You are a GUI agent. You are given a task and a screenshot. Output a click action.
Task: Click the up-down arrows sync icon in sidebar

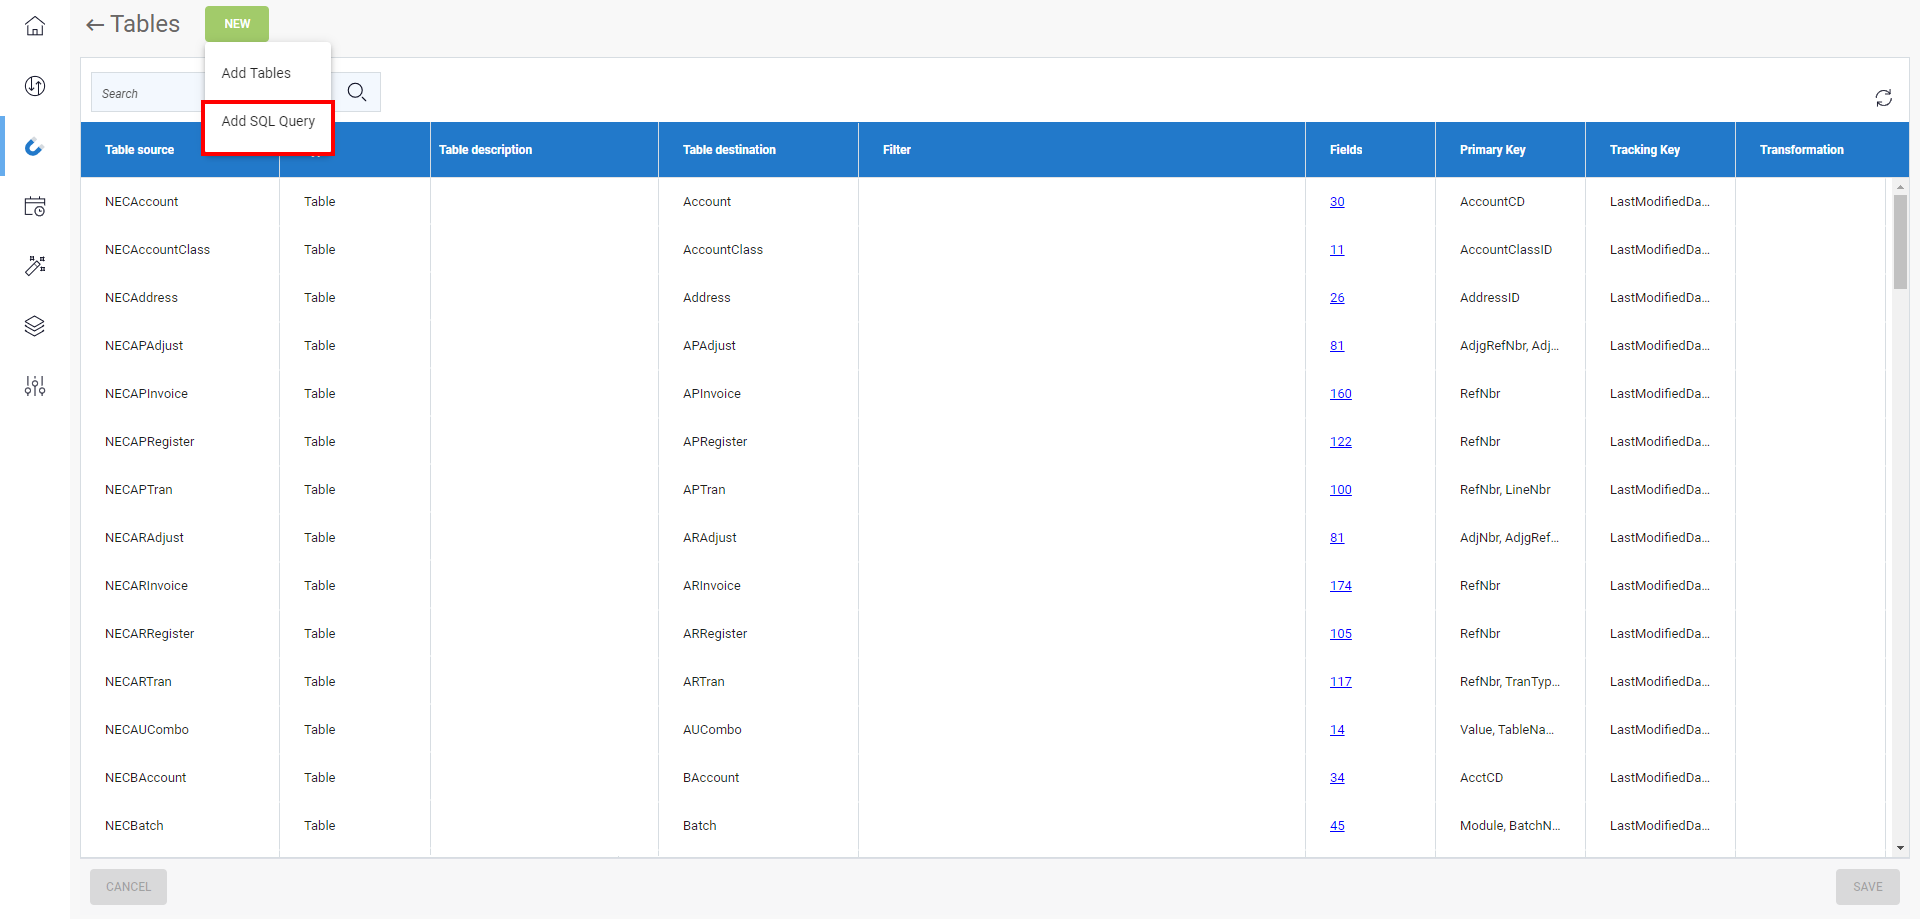pos(35,86)
